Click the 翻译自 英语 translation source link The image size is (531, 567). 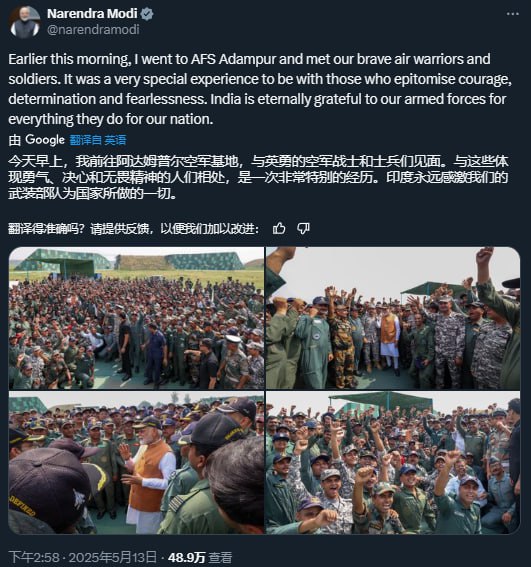[98, 140]
